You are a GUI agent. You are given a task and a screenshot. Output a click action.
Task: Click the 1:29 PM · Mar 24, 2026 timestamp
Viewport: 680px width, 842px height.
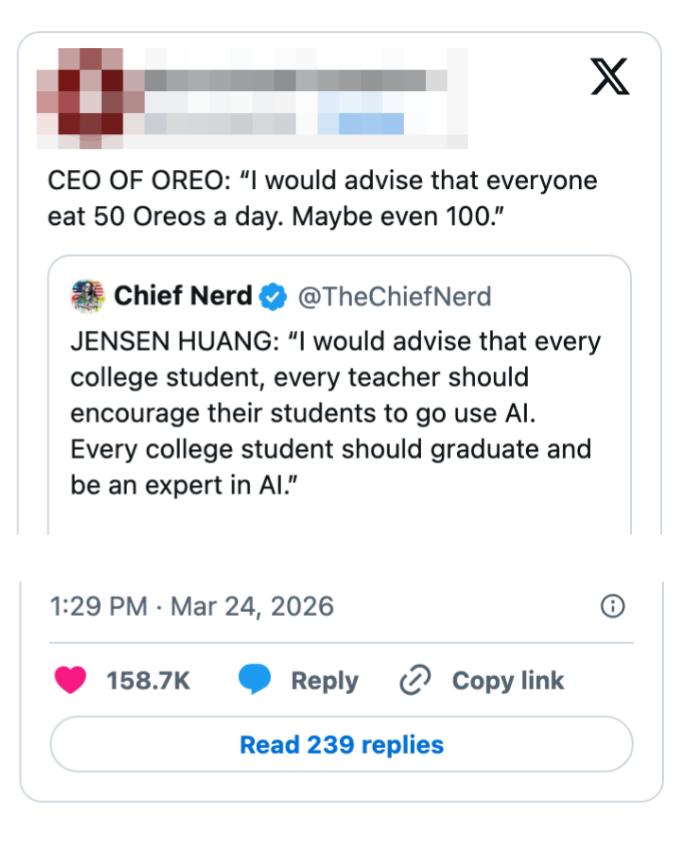click(191, 606)
